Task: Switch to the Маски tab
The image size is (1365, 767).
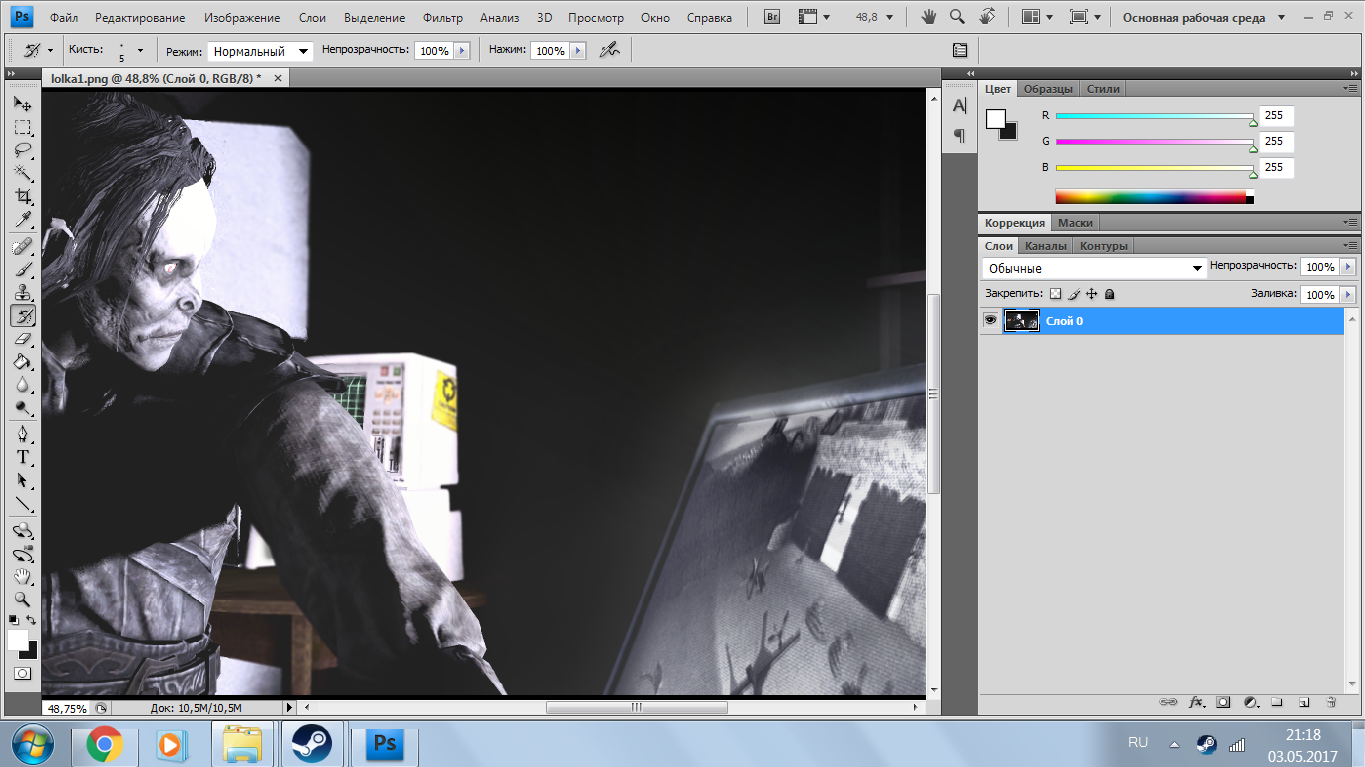Action: tap(1075, 223)
